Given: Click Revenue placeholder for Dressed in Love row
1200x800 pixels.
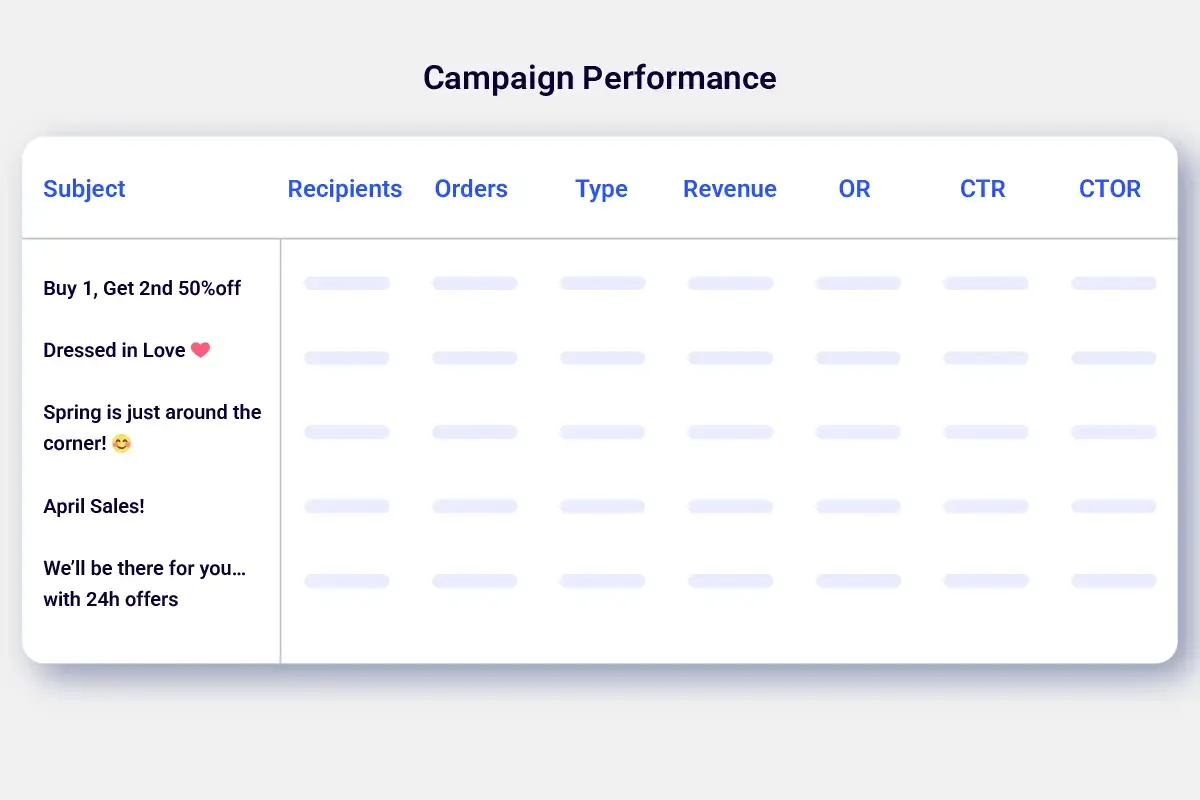Looking at the screenshot, I should (x=731, y=358).
